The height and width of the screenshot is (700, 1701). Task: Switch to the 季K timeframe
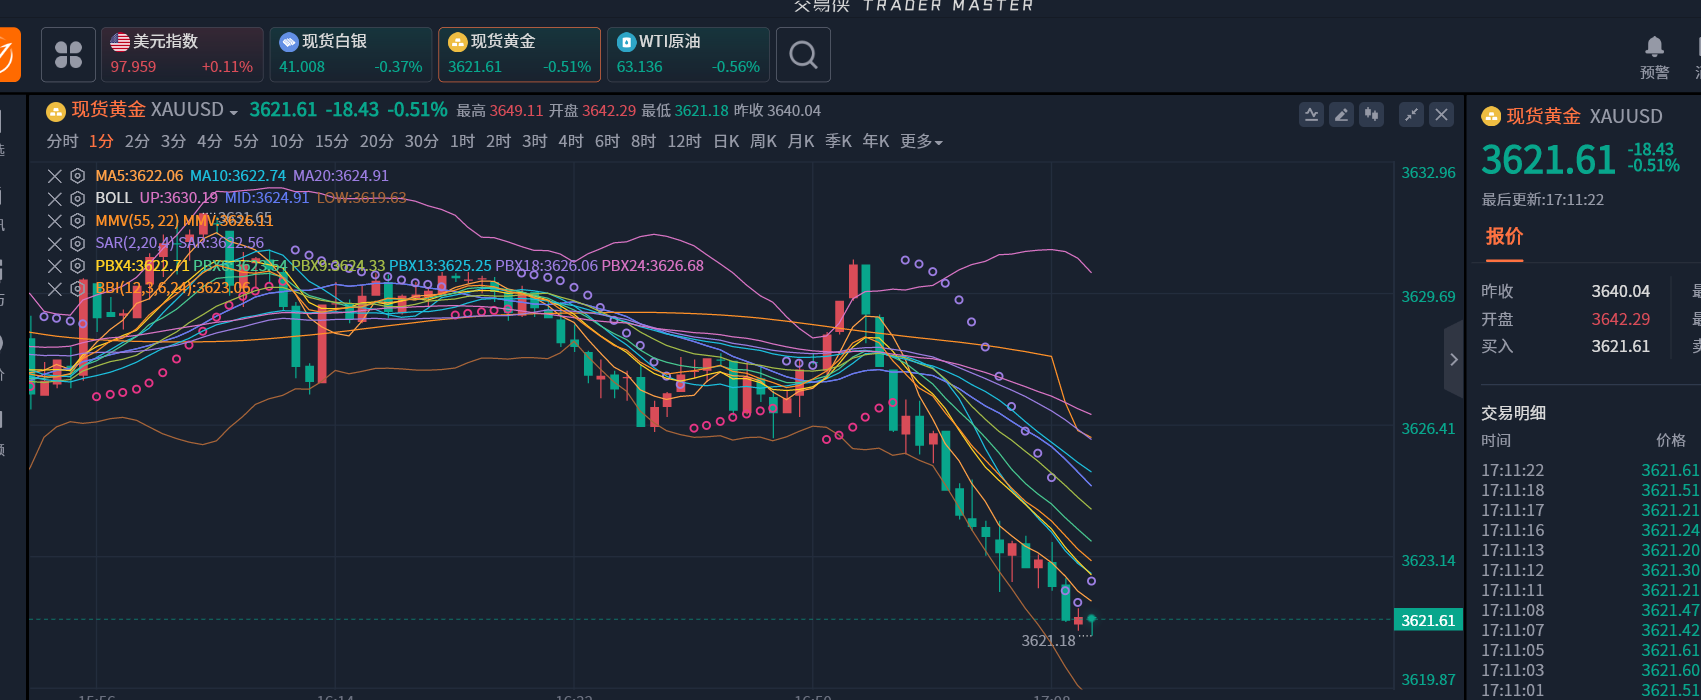point(838,142)
